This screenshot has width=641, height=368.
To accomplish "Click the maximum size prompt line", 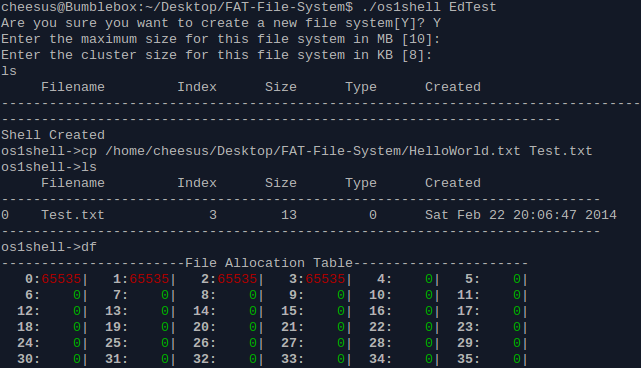I will click(x=220, y=39).
